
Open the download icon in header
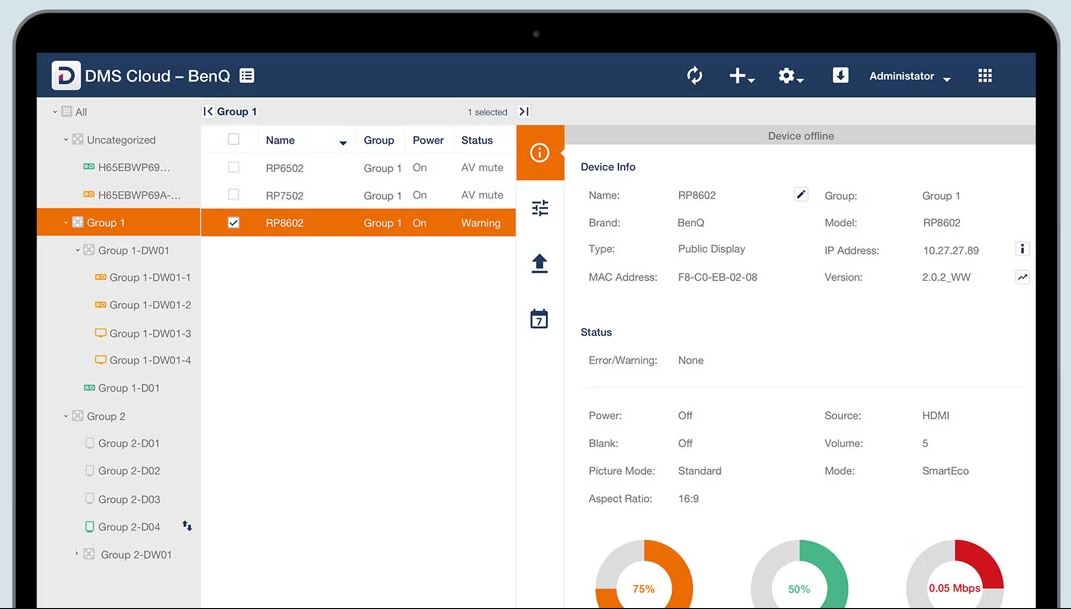click(x=840, y=76)
